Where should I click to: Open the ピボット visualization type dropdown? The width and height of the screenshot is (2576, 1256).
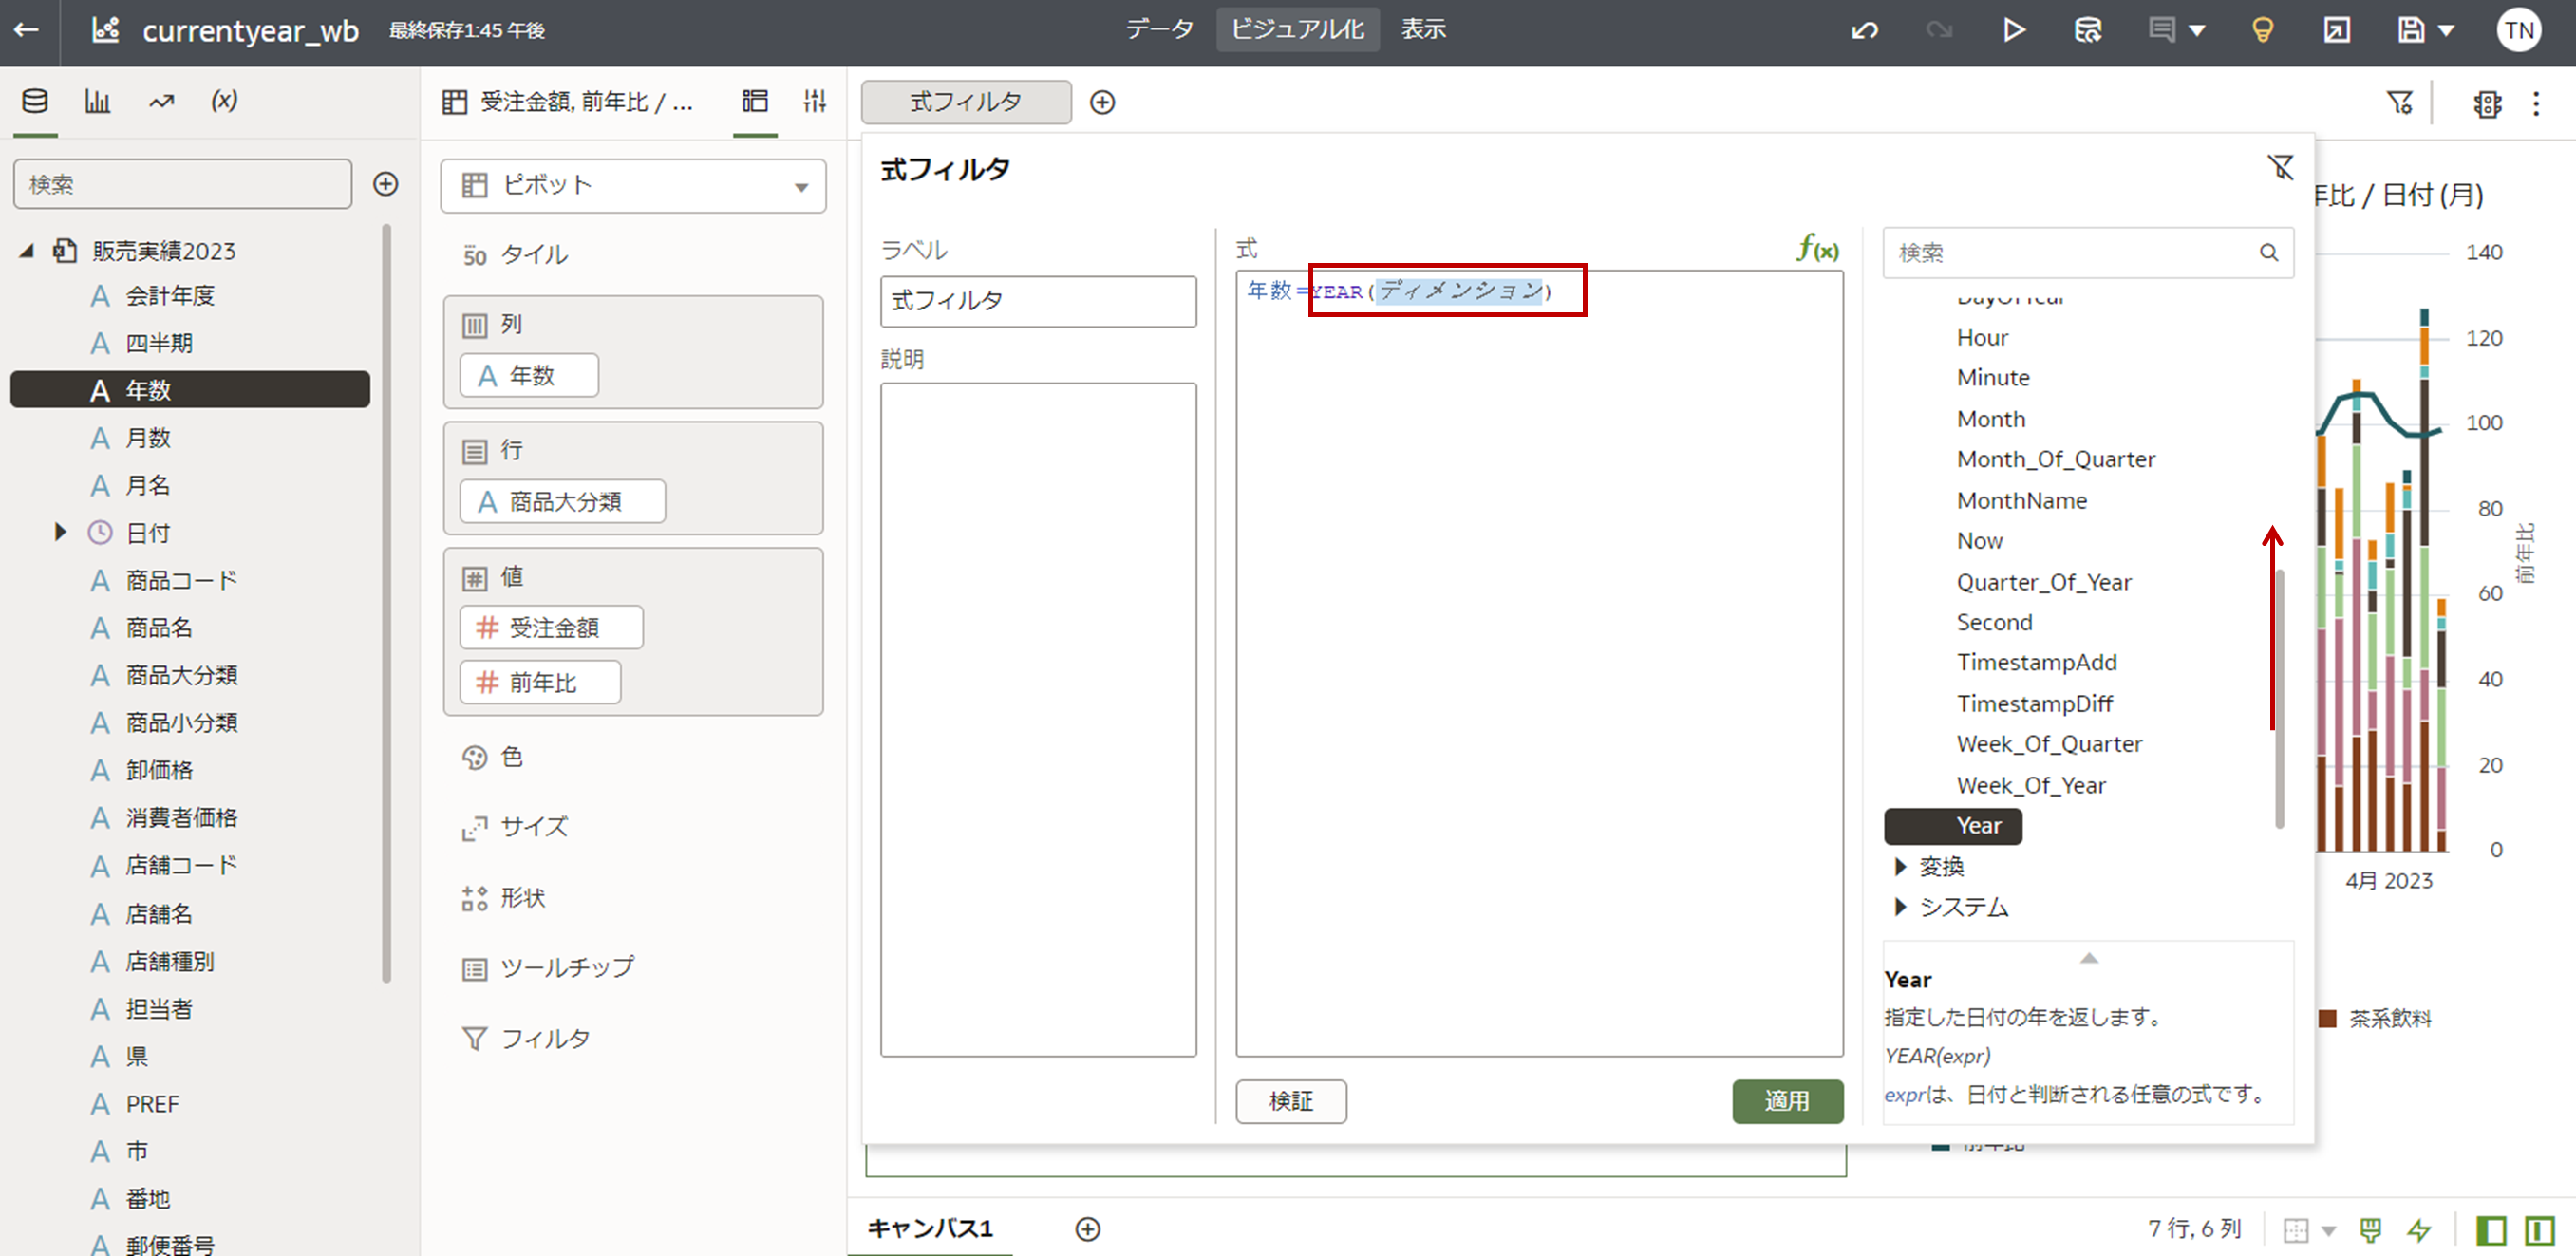coord(633,186)
